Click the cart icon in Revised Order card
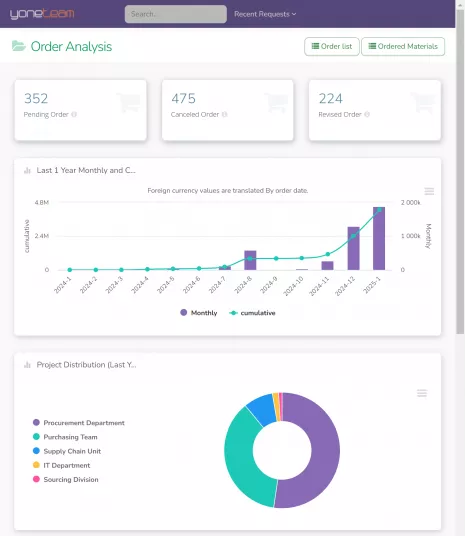Viewport: 465px width, 536px height. point(423,102)
